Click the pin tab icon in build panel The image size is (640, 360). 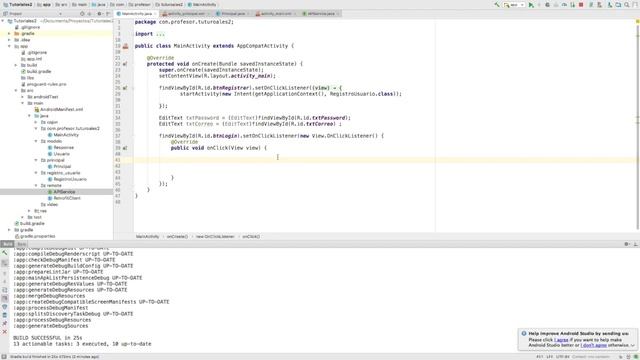click(x=4, y=323)
